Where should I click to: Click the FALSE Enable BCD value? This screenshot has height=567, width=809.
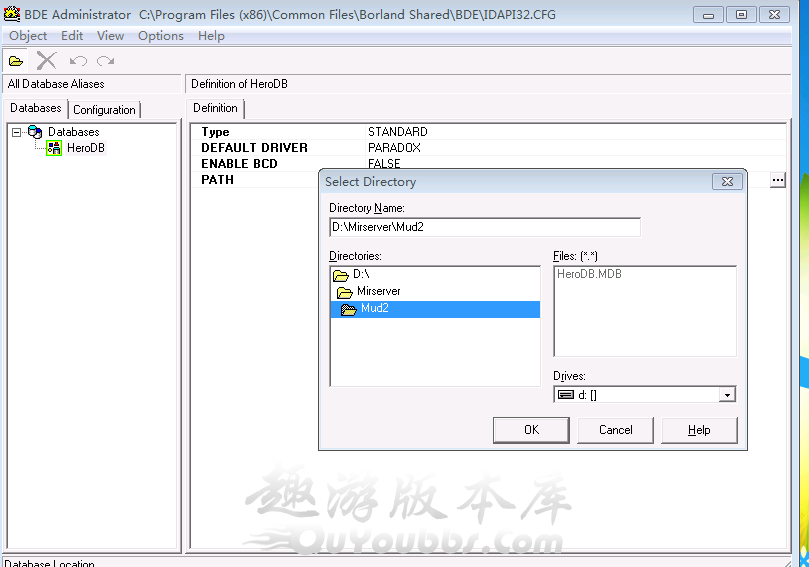[384, 163]
